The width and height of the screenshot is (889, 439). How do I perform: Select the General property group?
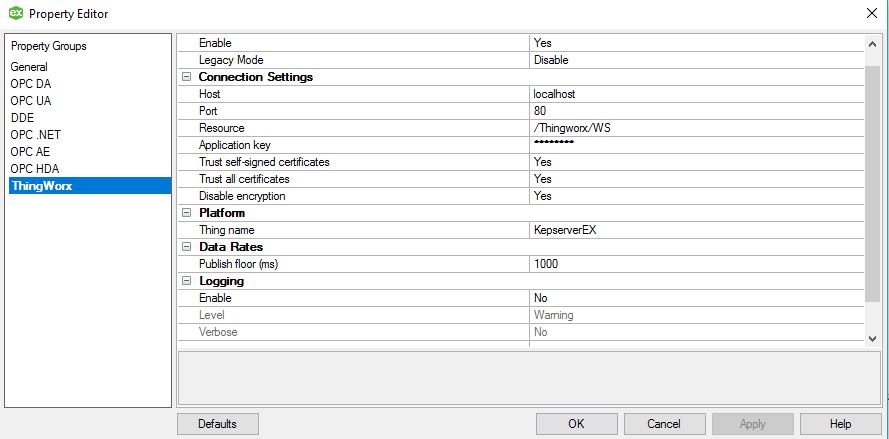tap(29, 66)
